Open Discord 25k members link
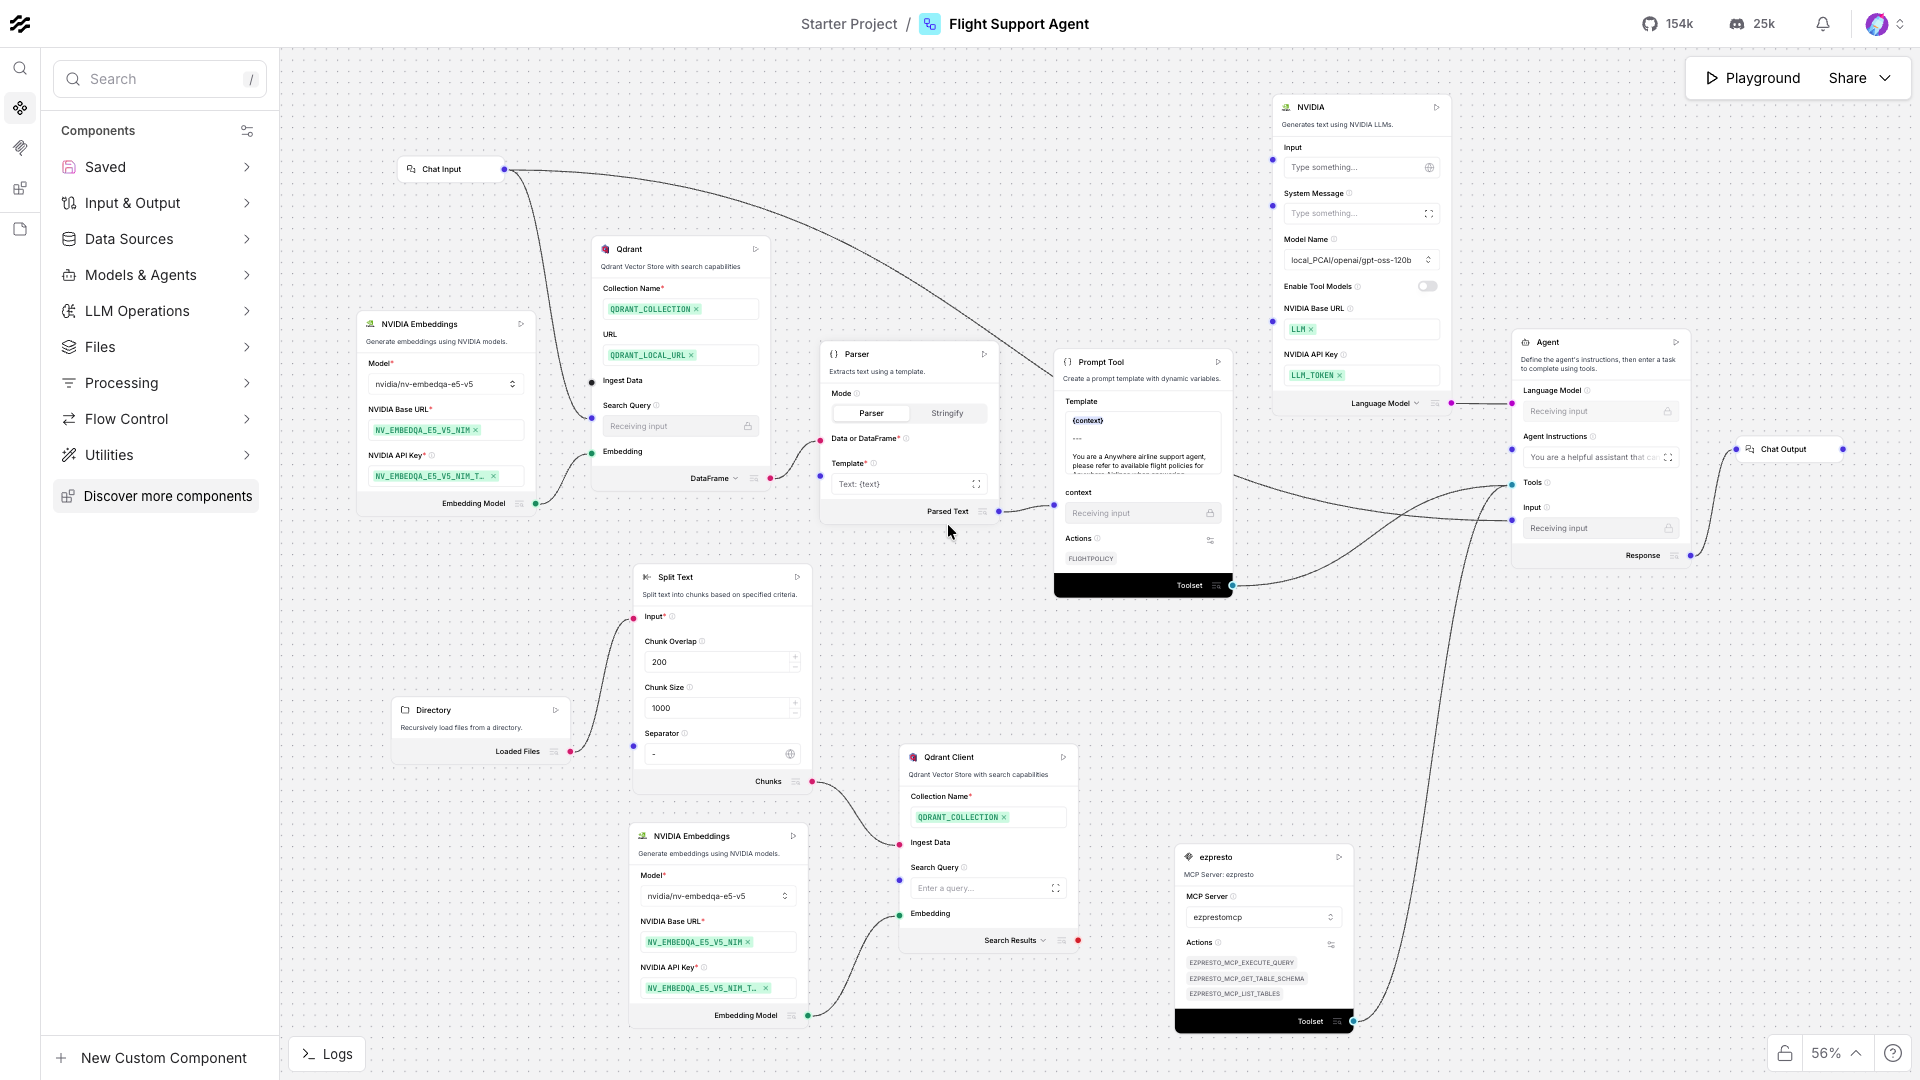Image resolution: width=1920 pixels, height=1080 pixels. [x=1752, y=24]
